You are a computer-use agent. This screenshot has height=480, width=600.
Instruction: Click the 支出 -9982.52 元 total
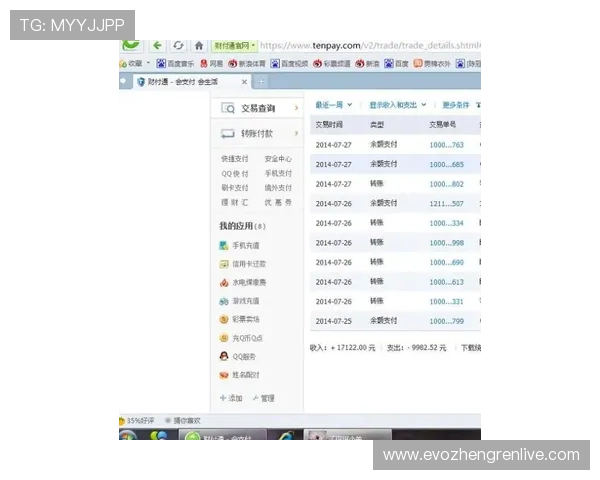tap(416, 348)
